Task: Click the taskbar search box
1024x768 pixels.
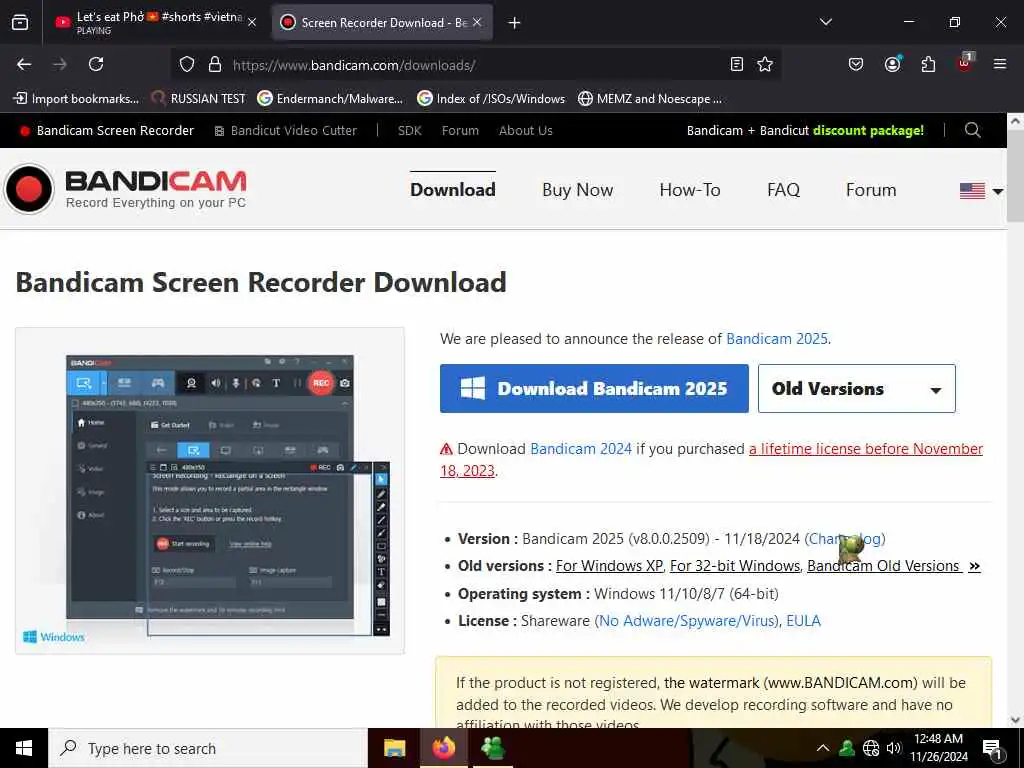Action: [208, 748]
